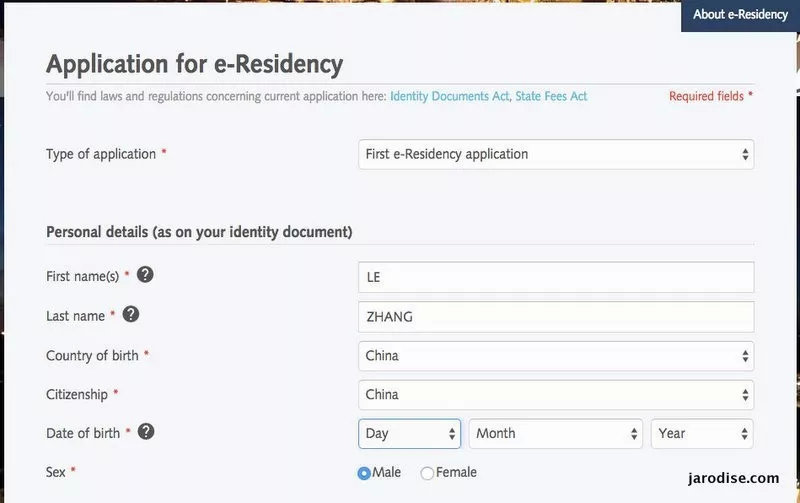
Task: Expand the Country of birth dropdown
Action: click(556, 356)
